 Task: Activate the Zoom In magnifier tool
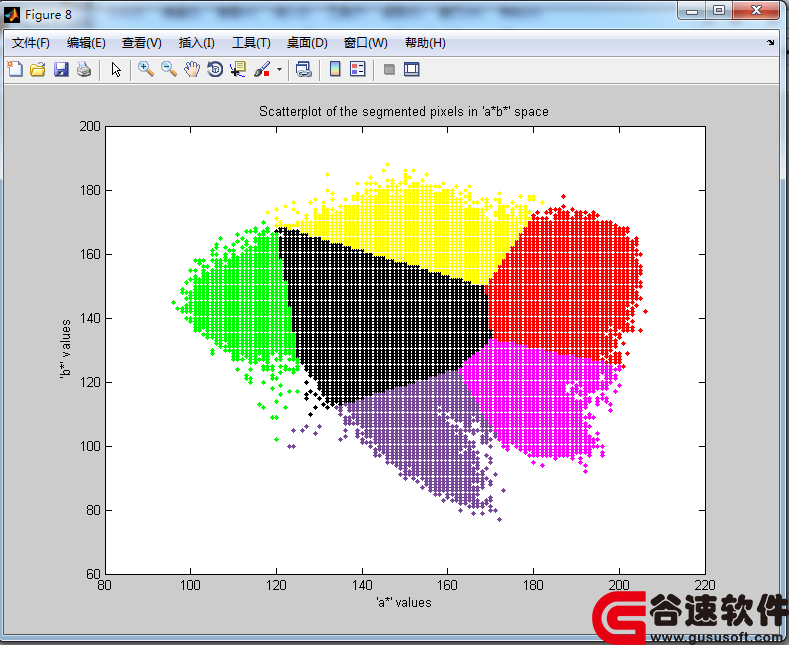[x=146, y=69]
